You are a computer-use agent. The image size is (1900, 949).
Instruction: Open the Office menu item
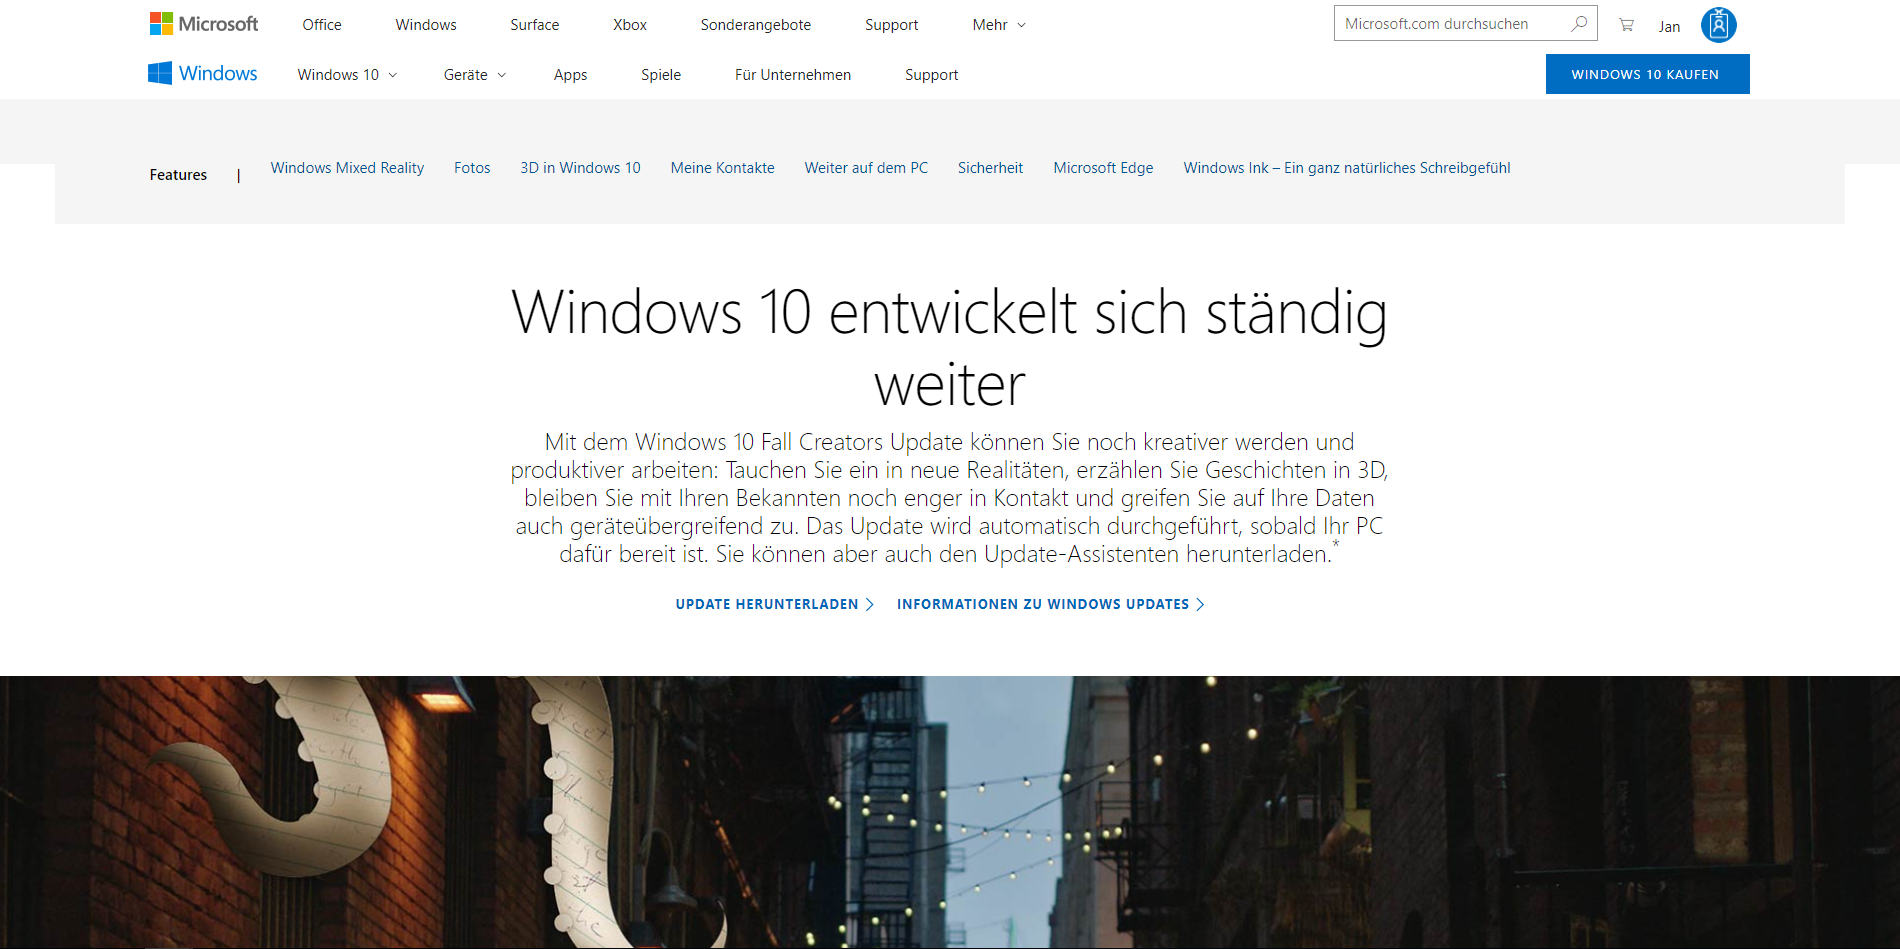[x=322, y=25]
